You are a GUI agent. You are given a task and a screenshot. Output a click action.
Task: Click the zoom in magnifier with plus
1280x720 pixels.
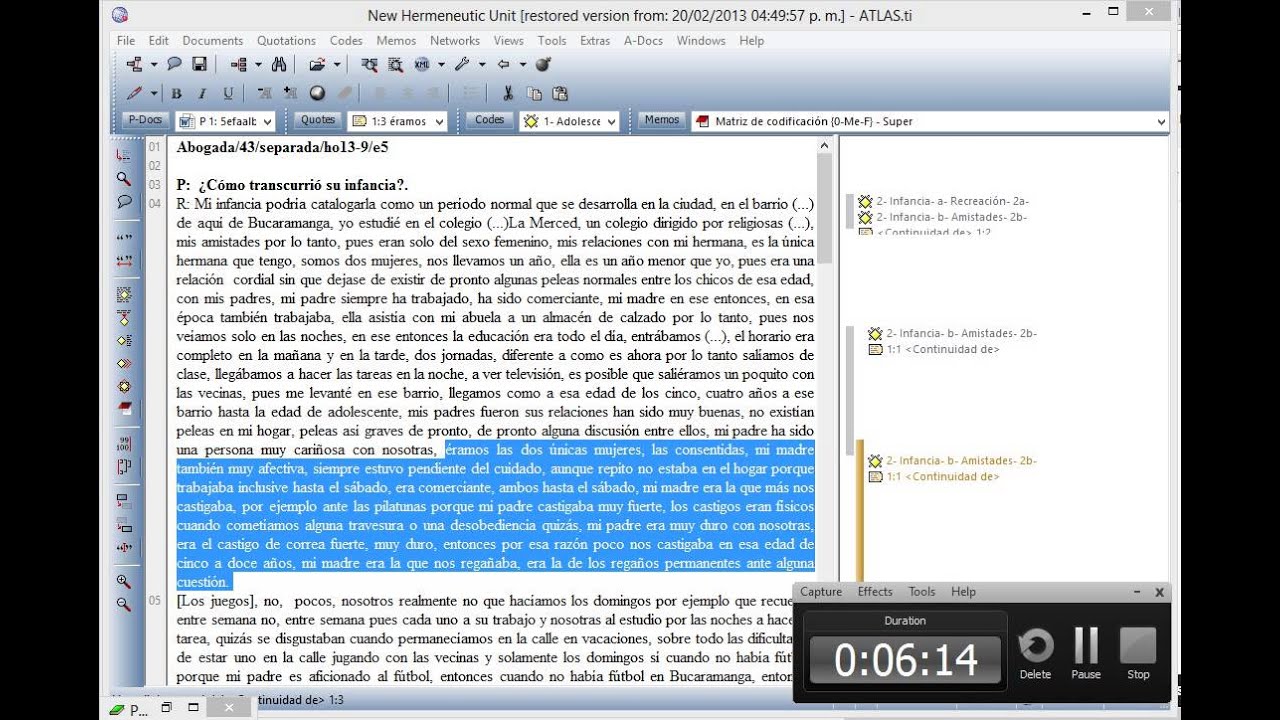coord(124,581)
